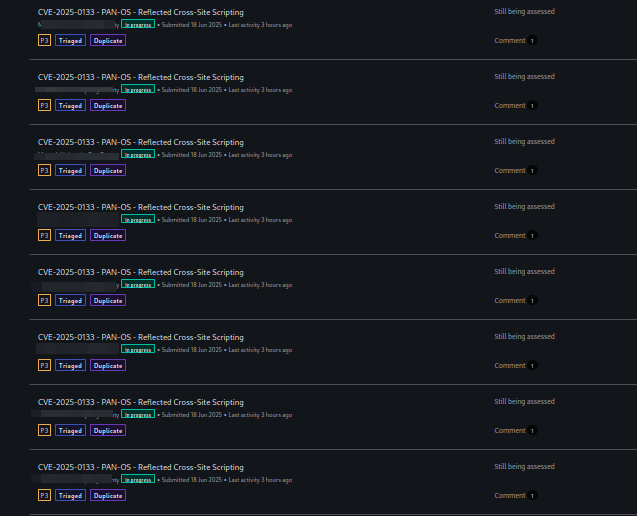Open the sixth CVE-2025-0133 submission title
This screenshot has width=637, height=516.
tap(141, 337)
